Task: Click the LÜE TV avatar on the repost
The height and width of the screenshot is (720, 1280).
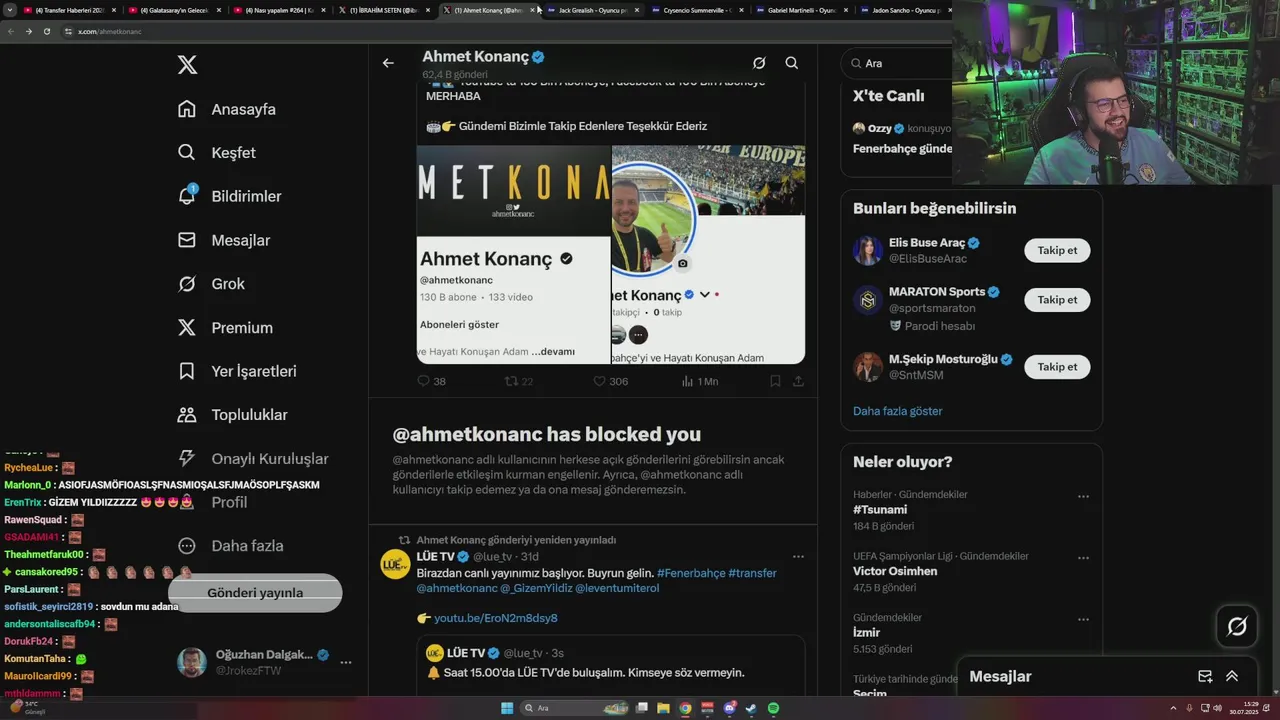Action: click(x=395, y=564)
